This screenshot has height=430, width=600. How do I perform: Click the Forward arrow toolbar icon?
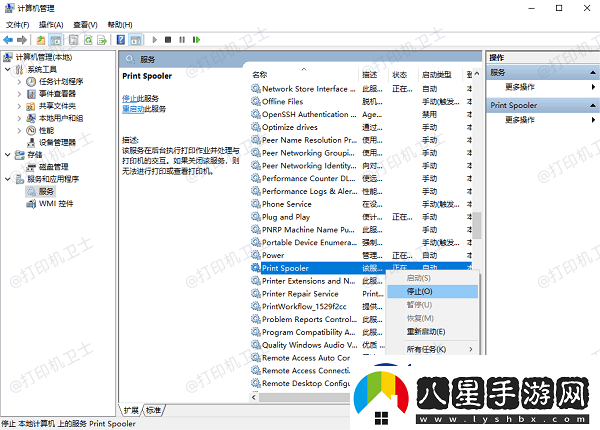[x=22, y=40]
